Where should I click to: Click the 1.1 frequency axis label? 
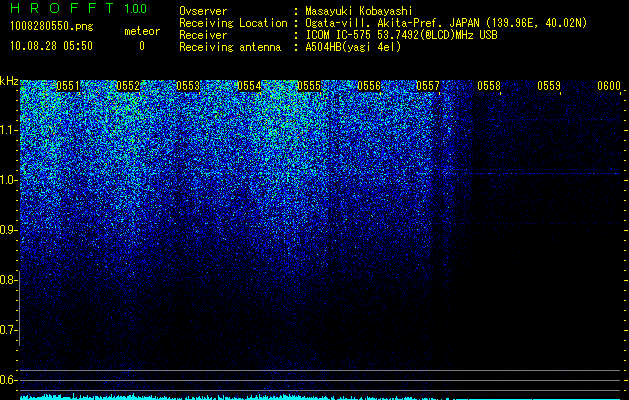coord(8,130)
